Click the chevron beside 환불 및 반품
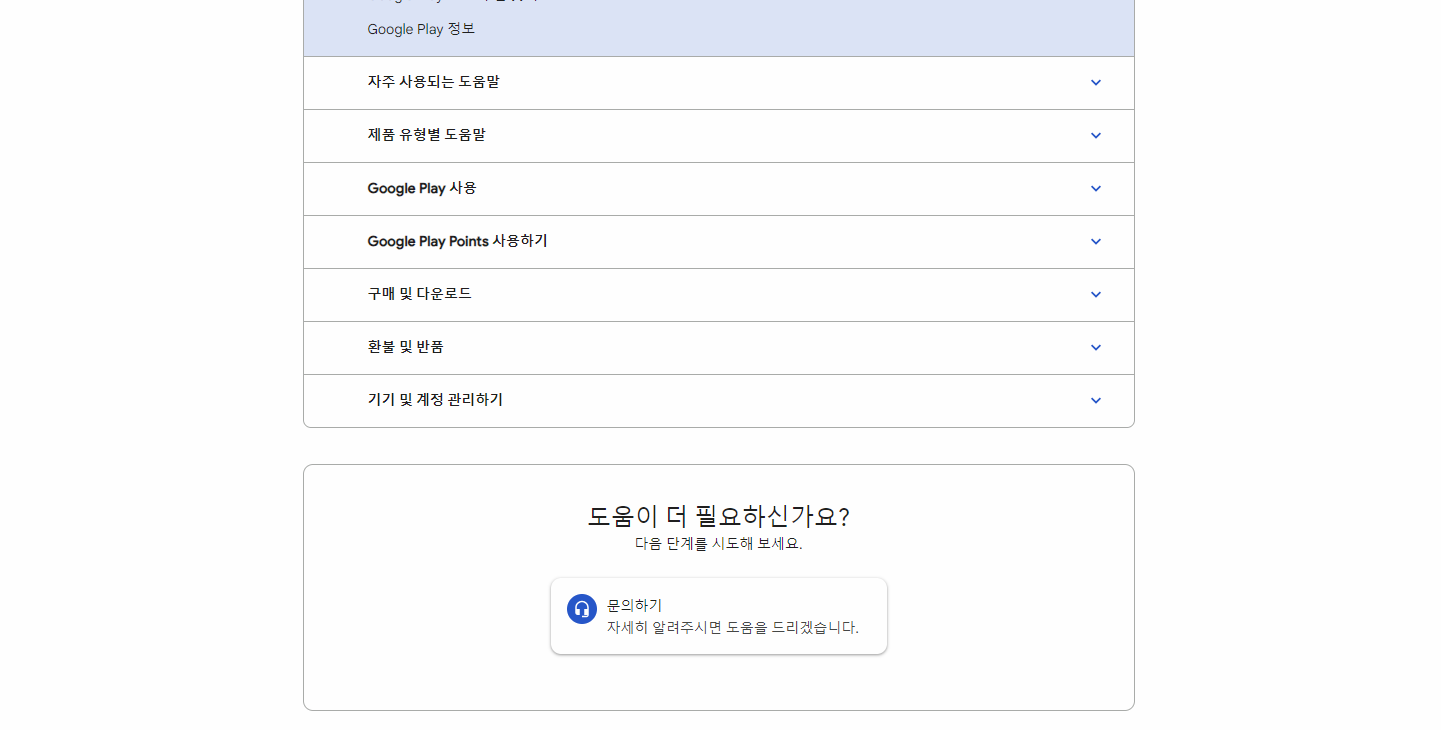Image resolution: width=1441 pixels, height=730 pixels. [x=1095, y=347]
